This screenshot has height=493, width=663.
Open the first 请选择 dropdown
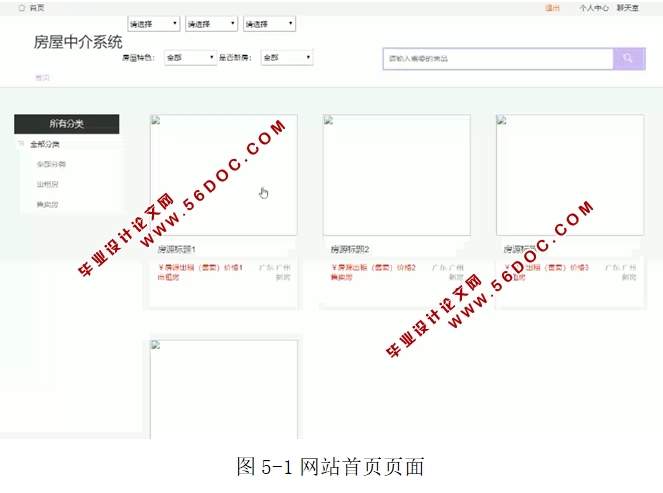click(x=154, y=23)
